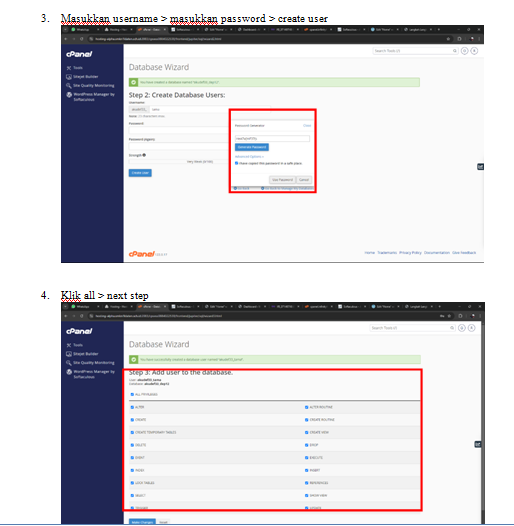Click the user account icon in Step 3 header
The image size is (514, 526).
[x=471, y=328]
